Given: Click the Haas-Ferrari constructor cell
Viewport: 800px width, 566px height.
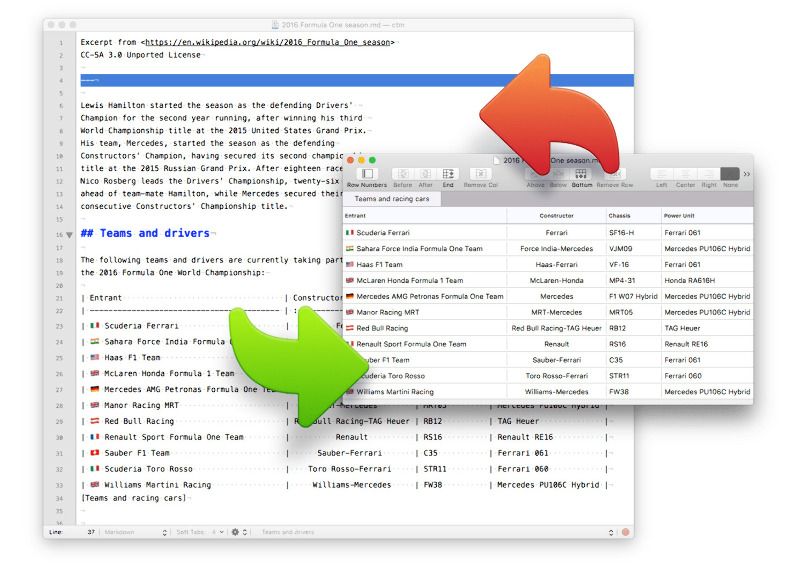Looking at the screenshot, I should [x=556, y=264].
